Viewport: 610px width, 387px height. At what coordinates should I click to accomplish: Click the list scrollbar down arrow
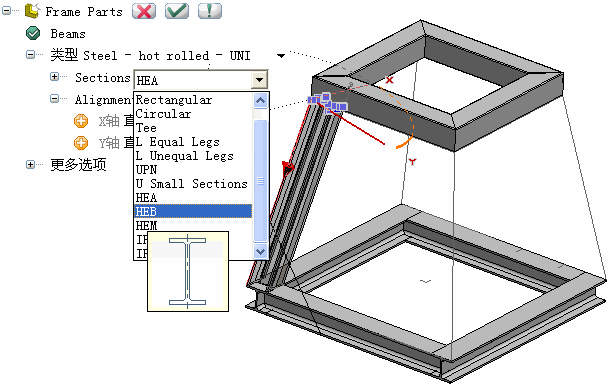260,251
